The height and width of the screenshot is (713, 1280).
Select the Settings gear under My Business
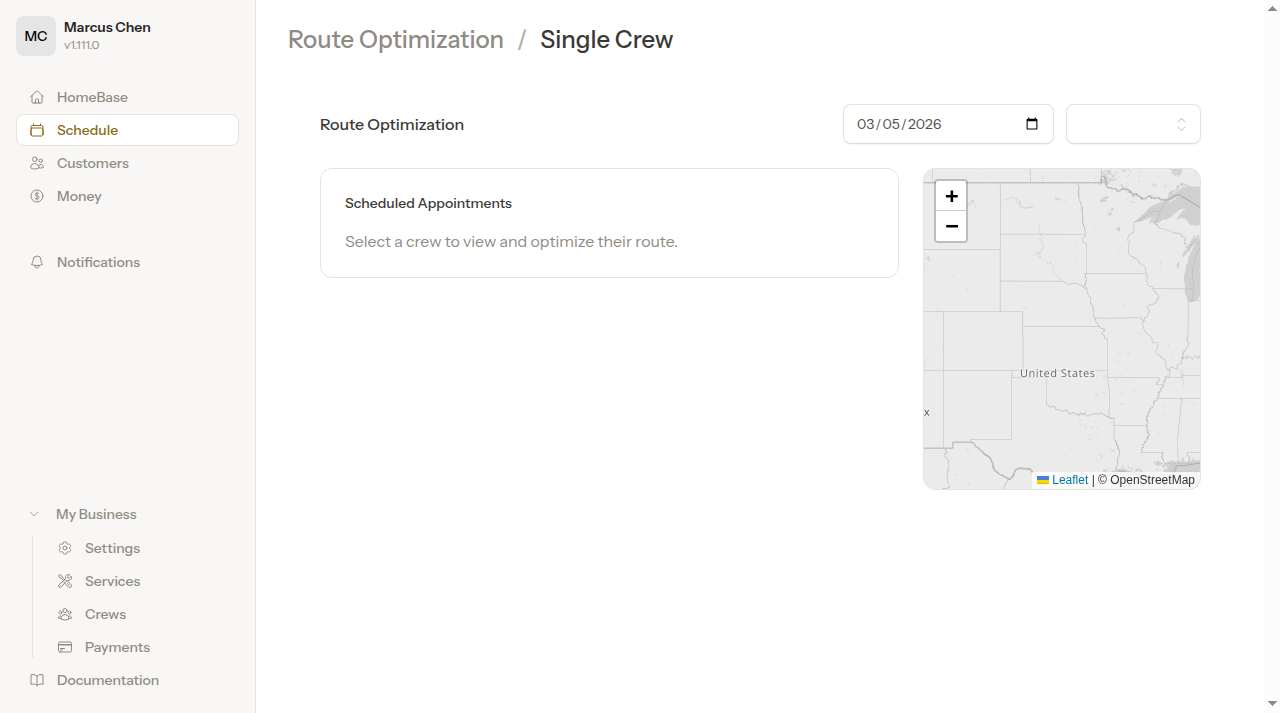click(65, 548)
